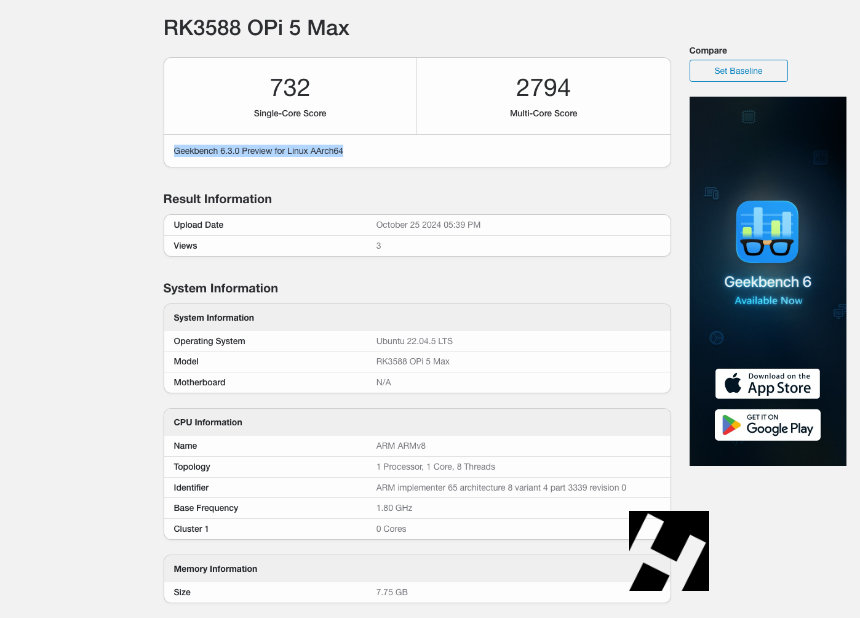Click the Model row label
This screenshot has width=860, height=618.
pos(186,361)
